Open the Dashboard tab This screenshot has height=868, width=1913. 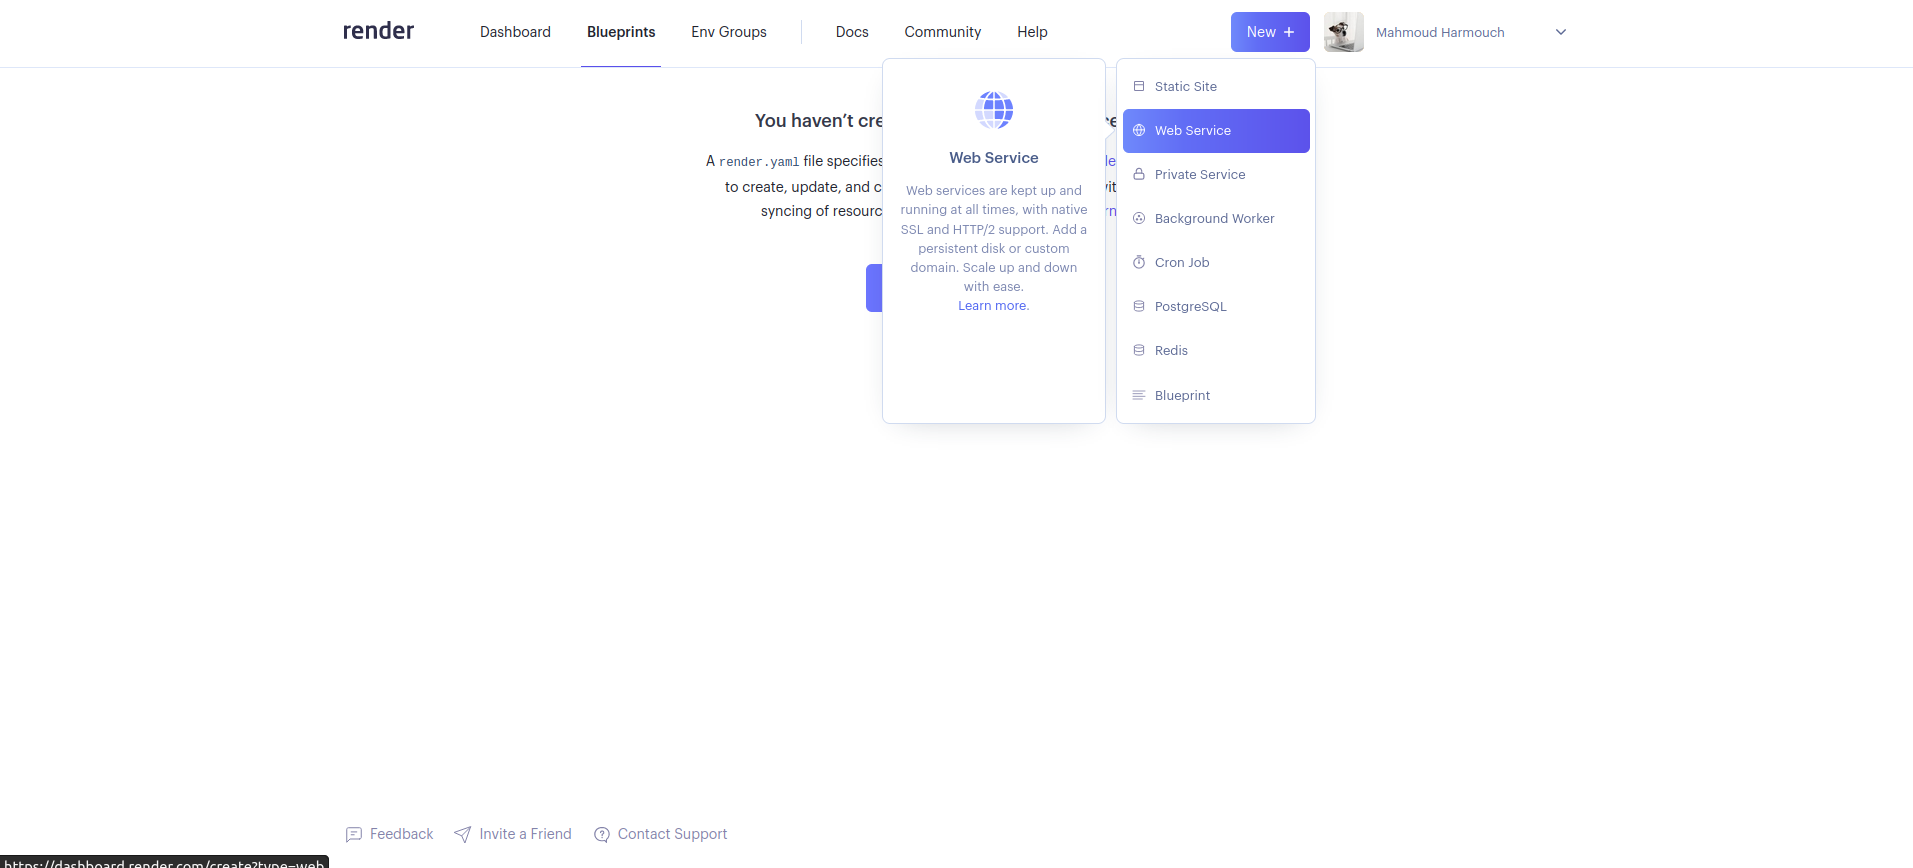point(515,32)
